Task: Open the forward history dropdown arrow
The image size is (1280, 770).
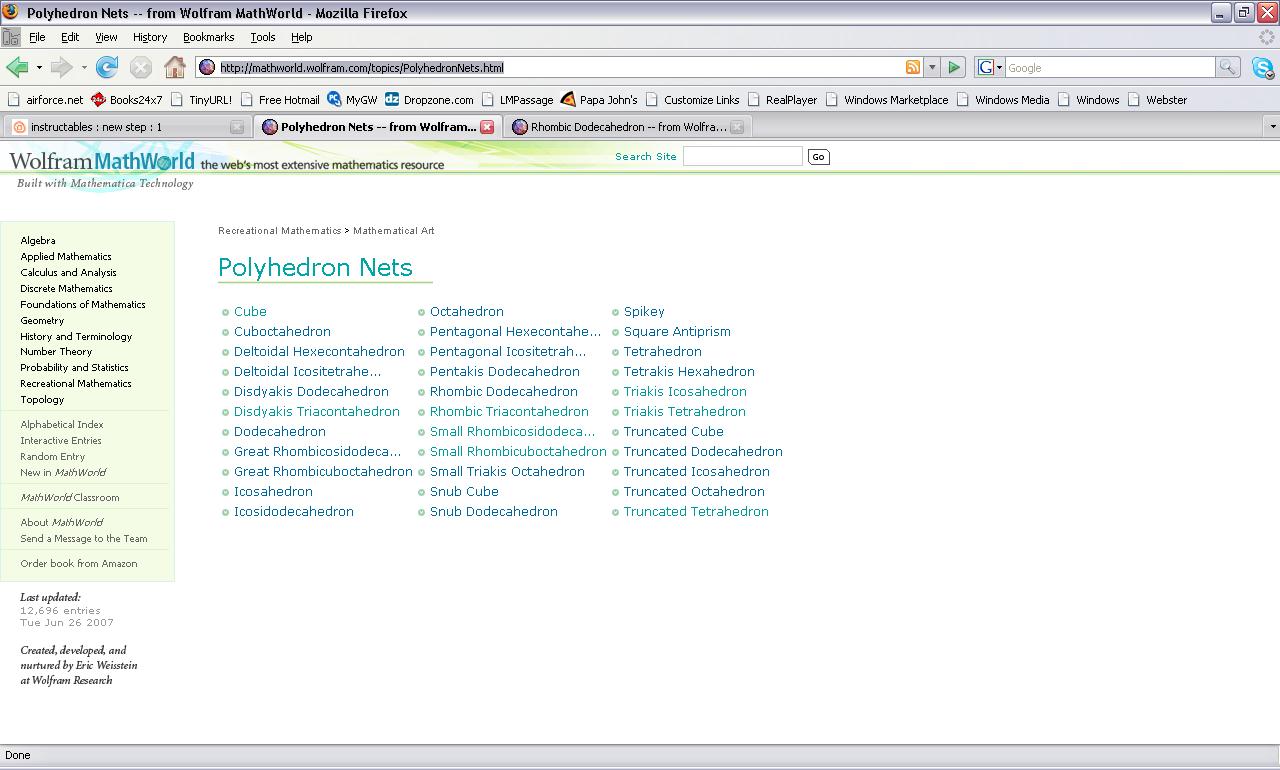Action: tap(84, 68)
